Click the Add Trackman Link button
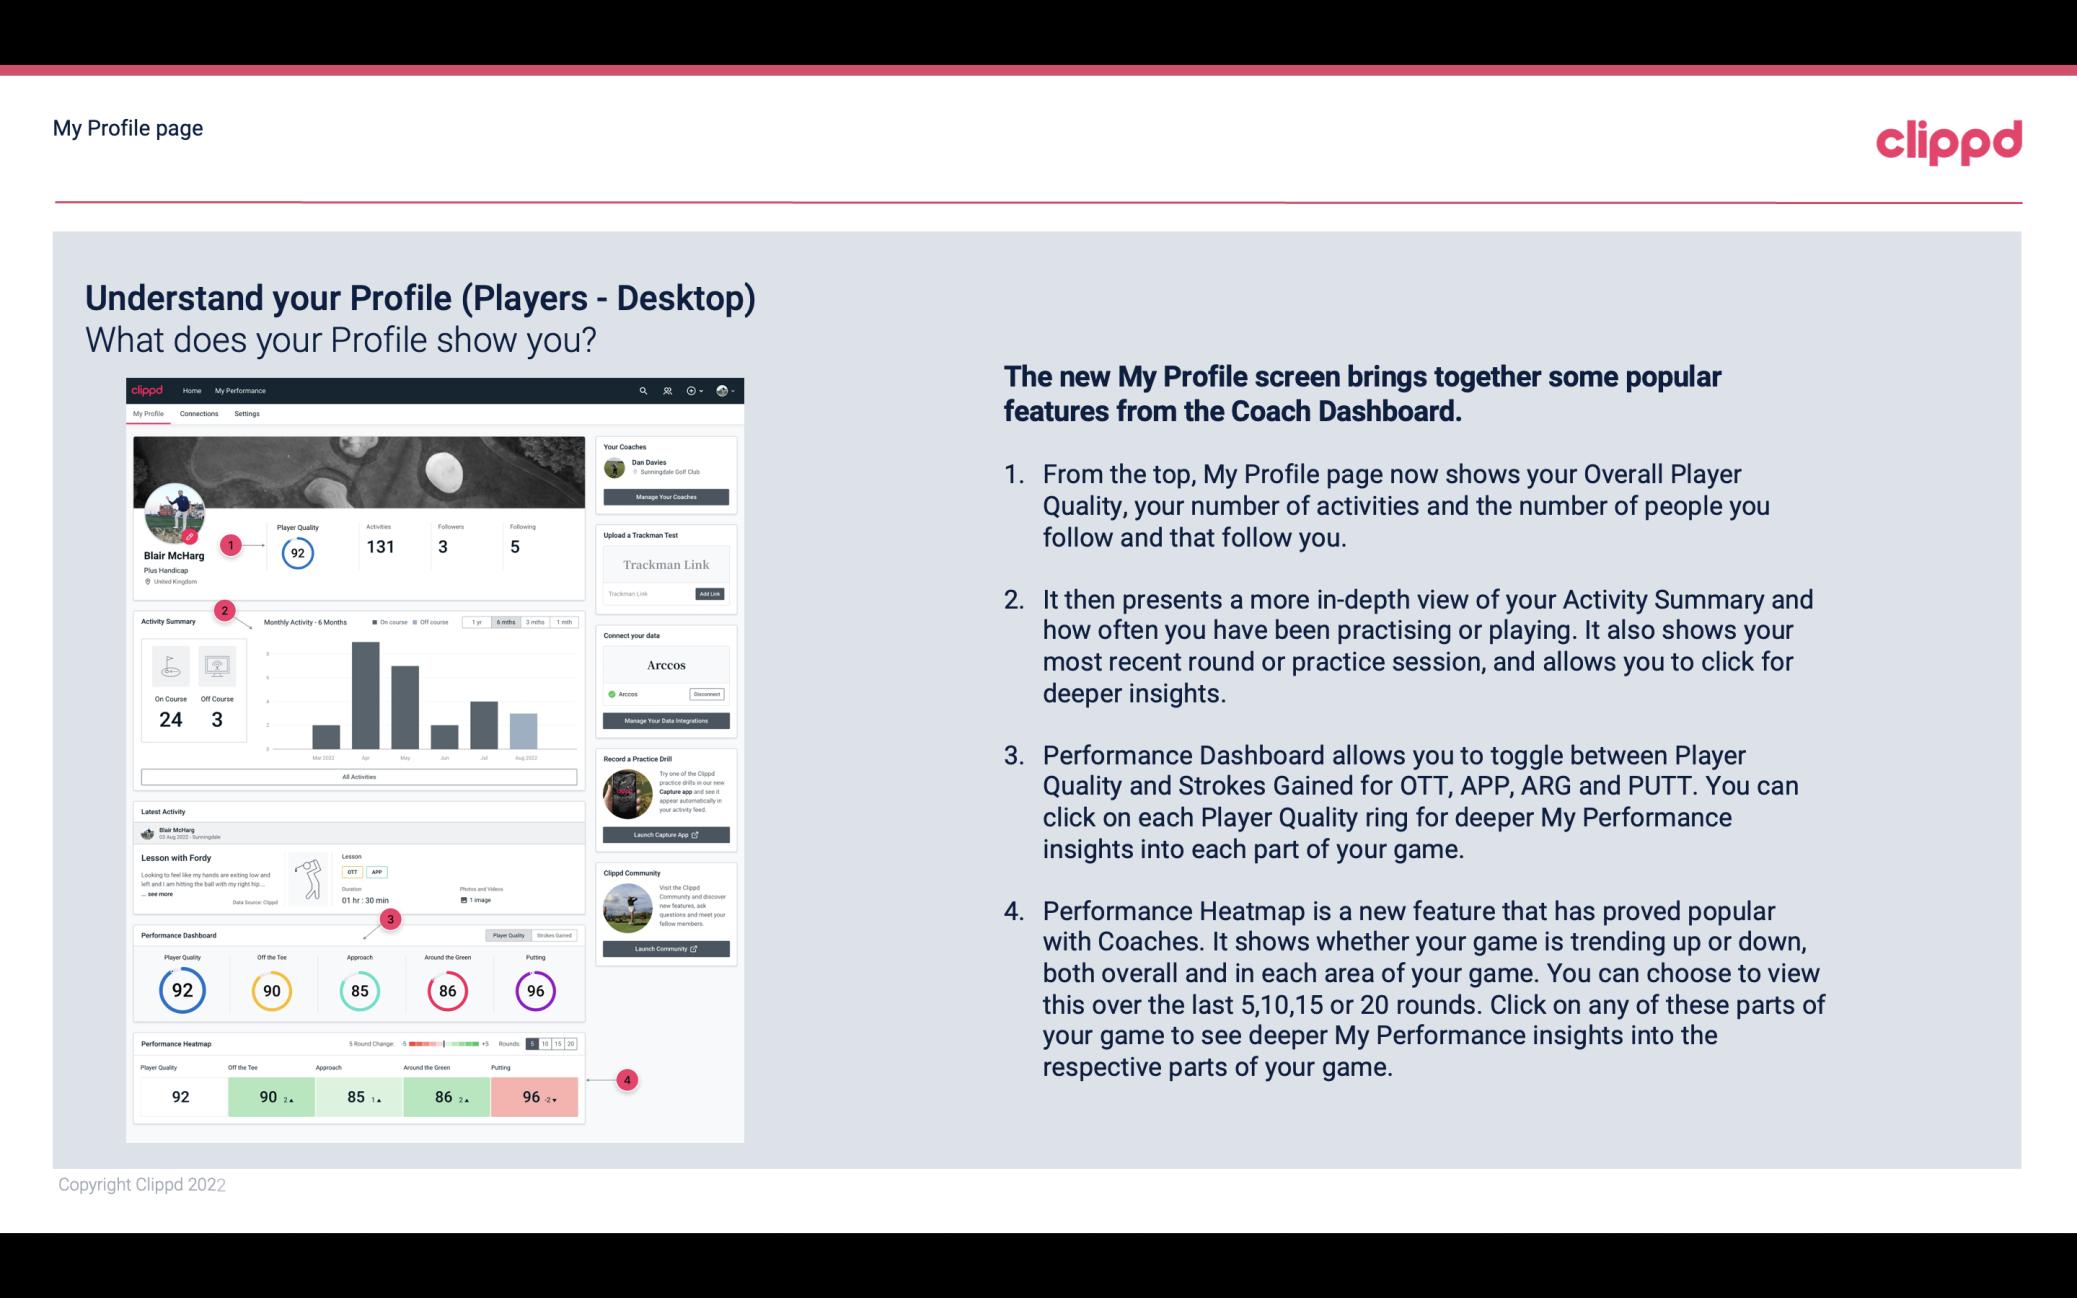 (x=710, y=594)
